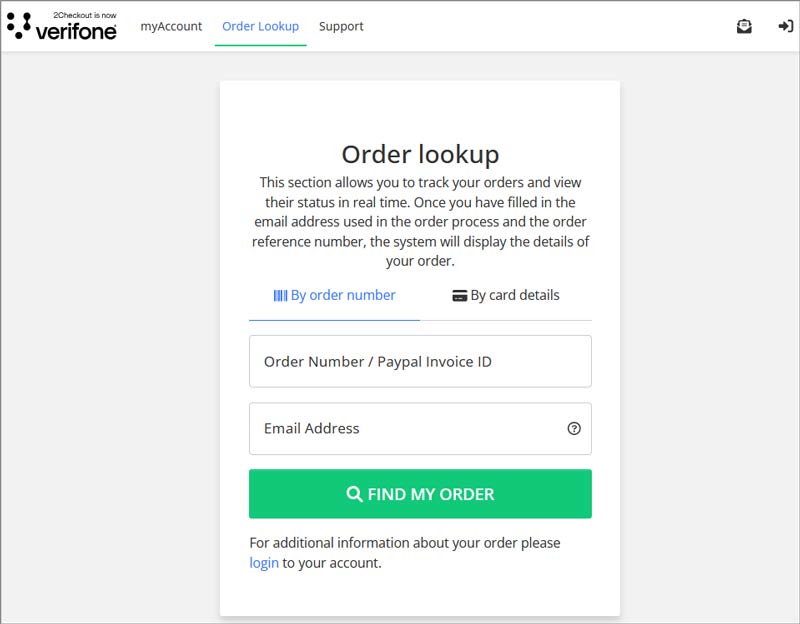Open the Support menu item
The width and height of the screenshot is (800, 624).
341,26
